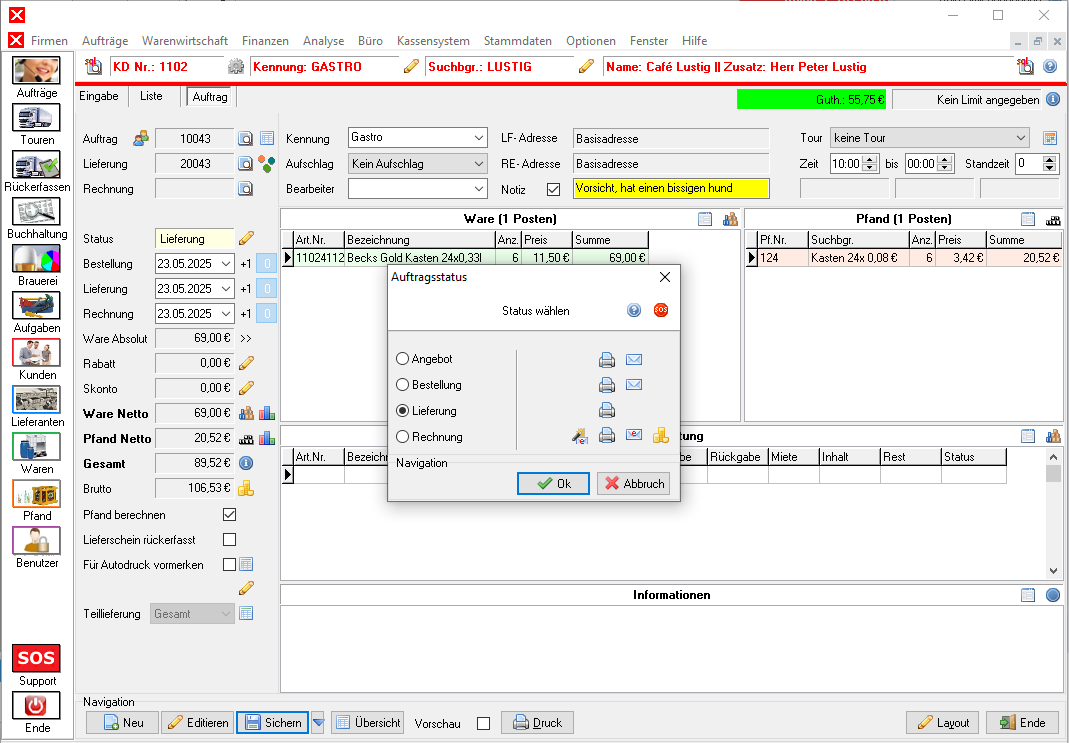Click printer icon next to Lieferung status

coord(606,410)
